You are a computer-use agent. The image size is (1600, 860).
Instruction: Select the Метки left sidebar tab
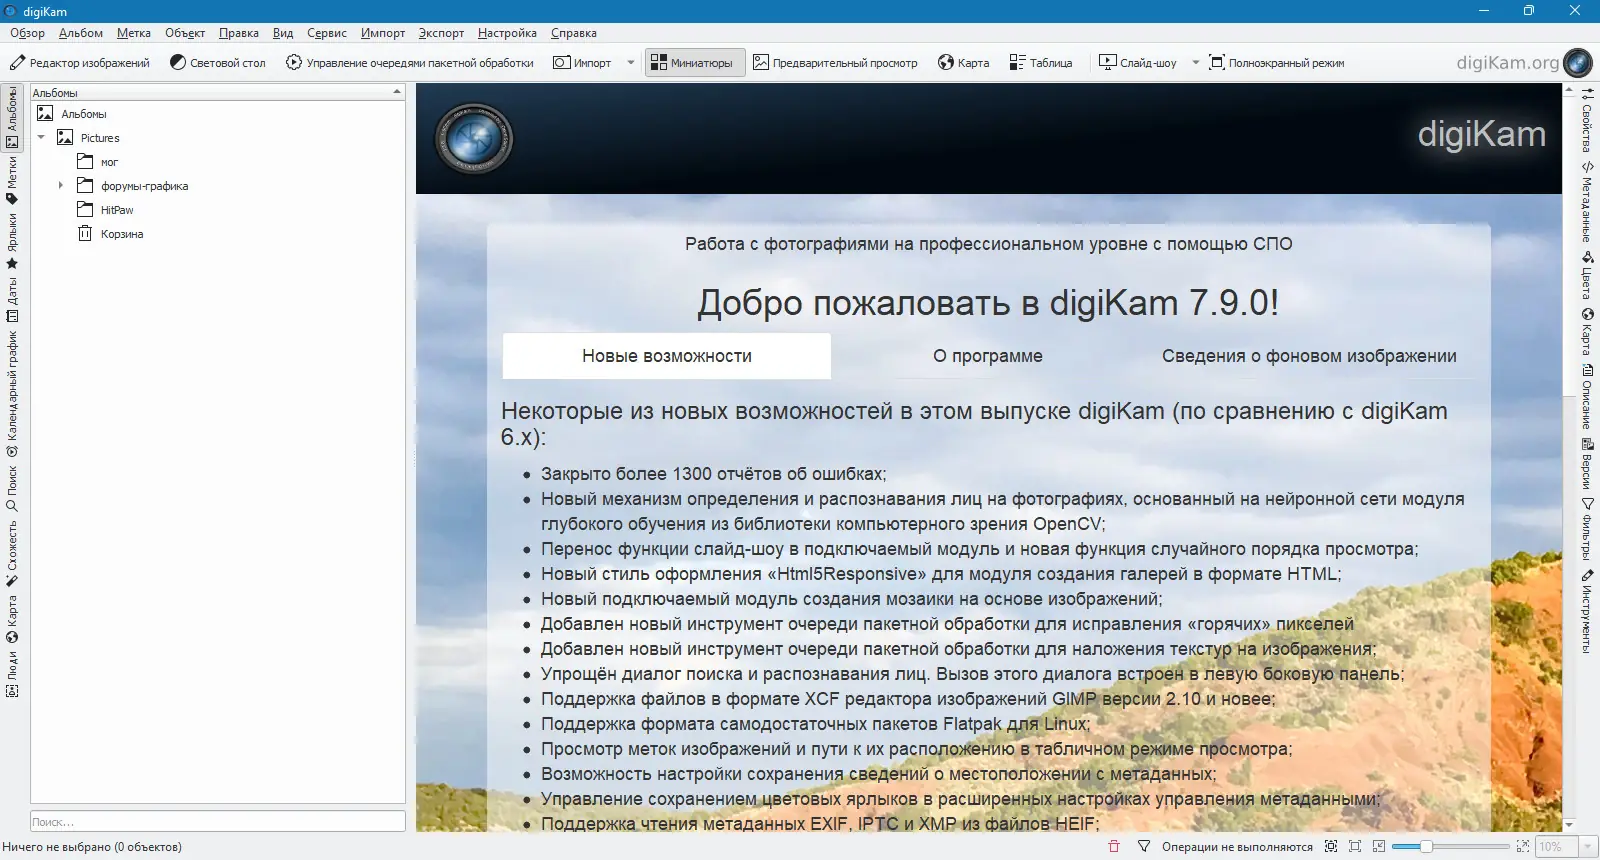[x=12, y=180]
